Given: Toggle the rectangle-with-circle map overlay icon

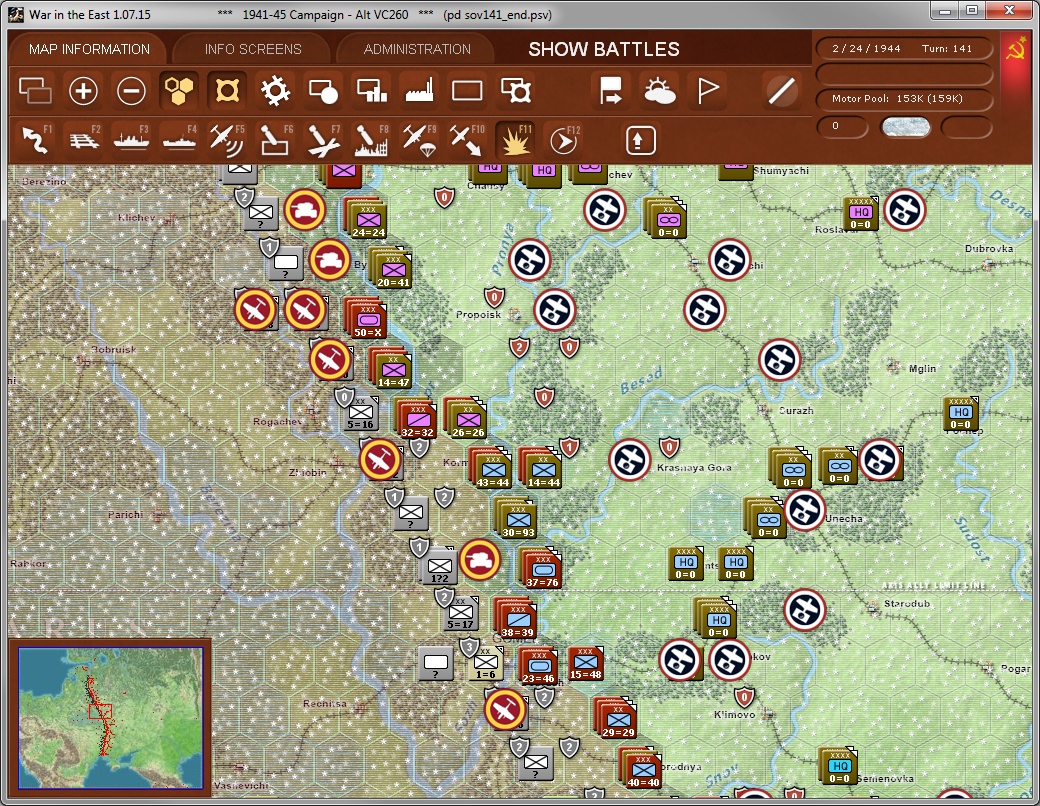Looking at the screenshot, I should [x=323, y=91].
